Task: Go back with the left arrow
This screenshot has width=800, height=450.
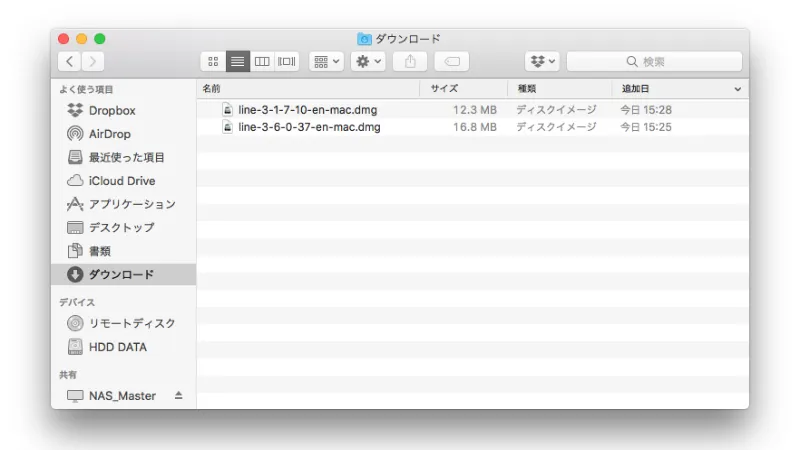Action: 70,62
